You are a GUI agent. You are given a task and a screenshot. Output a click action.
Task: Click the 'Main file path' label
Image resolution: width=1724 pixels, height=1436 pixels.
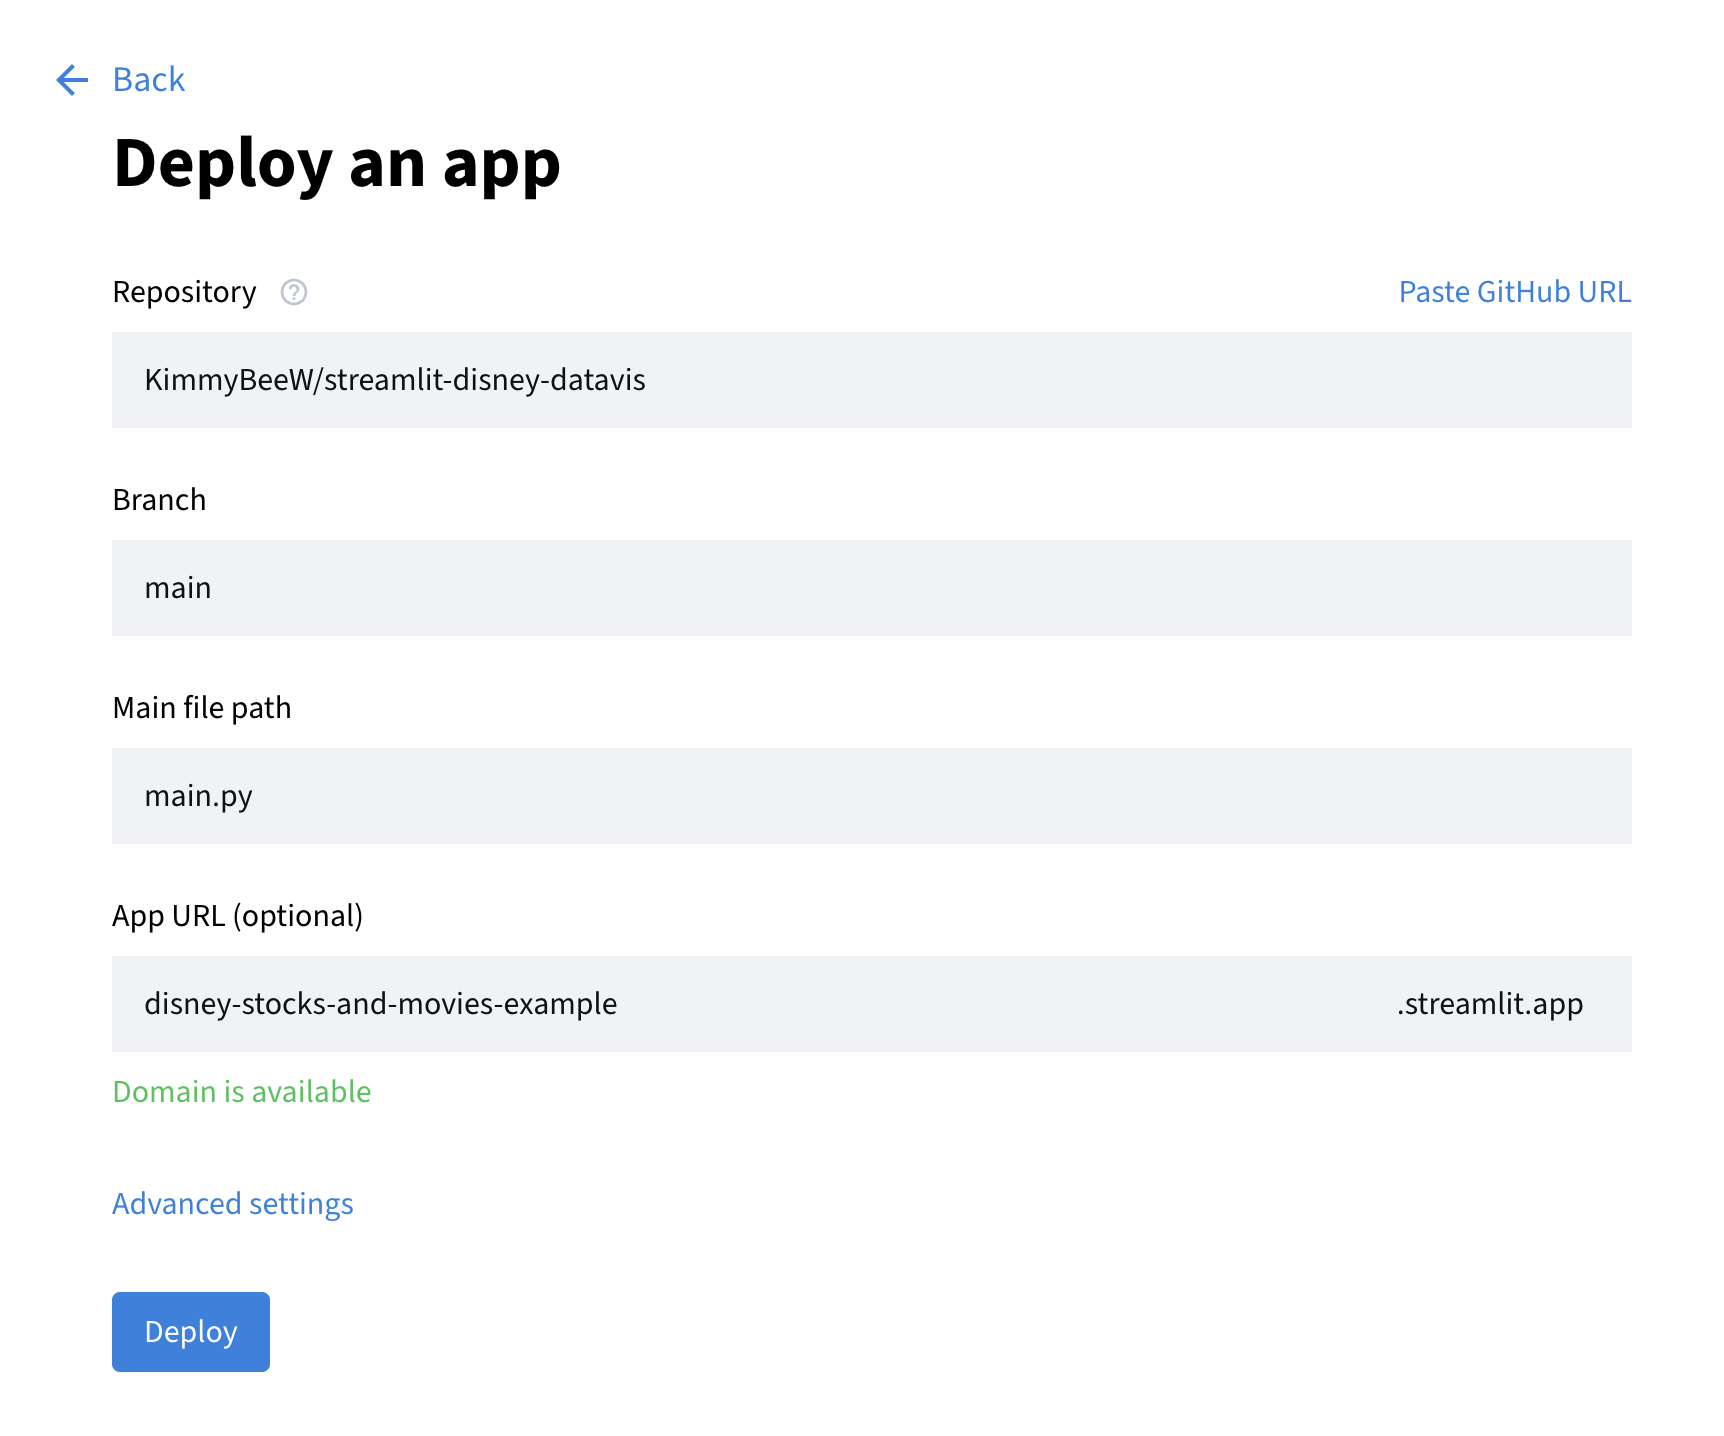click(202, 708)
